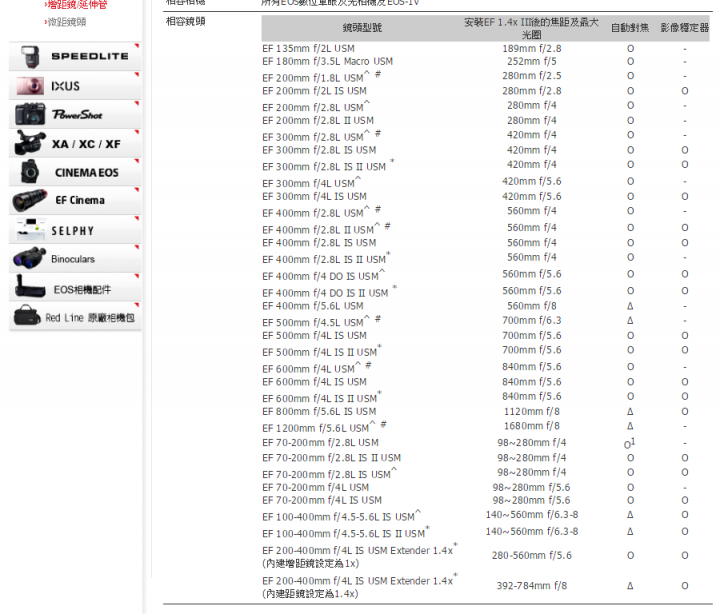Select the 252mm f/5 value
The height and width of the screenshot is (614, 720).
531,61
